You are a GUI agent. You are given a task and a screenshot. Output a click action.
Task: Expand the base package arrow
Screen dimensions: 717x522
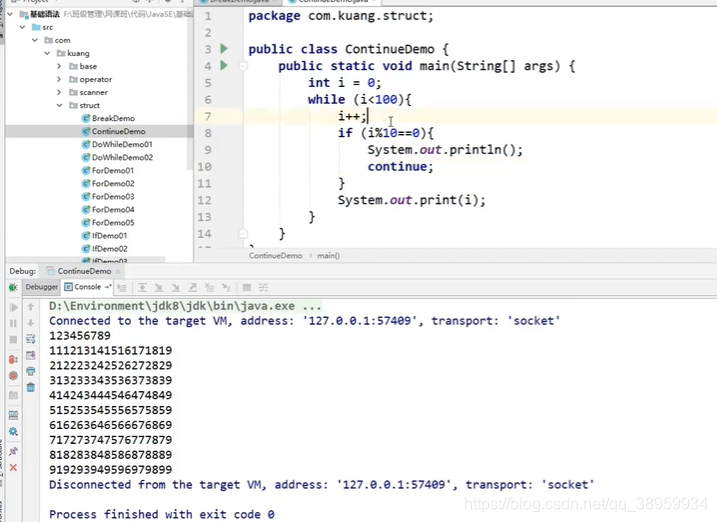[59, 66]
